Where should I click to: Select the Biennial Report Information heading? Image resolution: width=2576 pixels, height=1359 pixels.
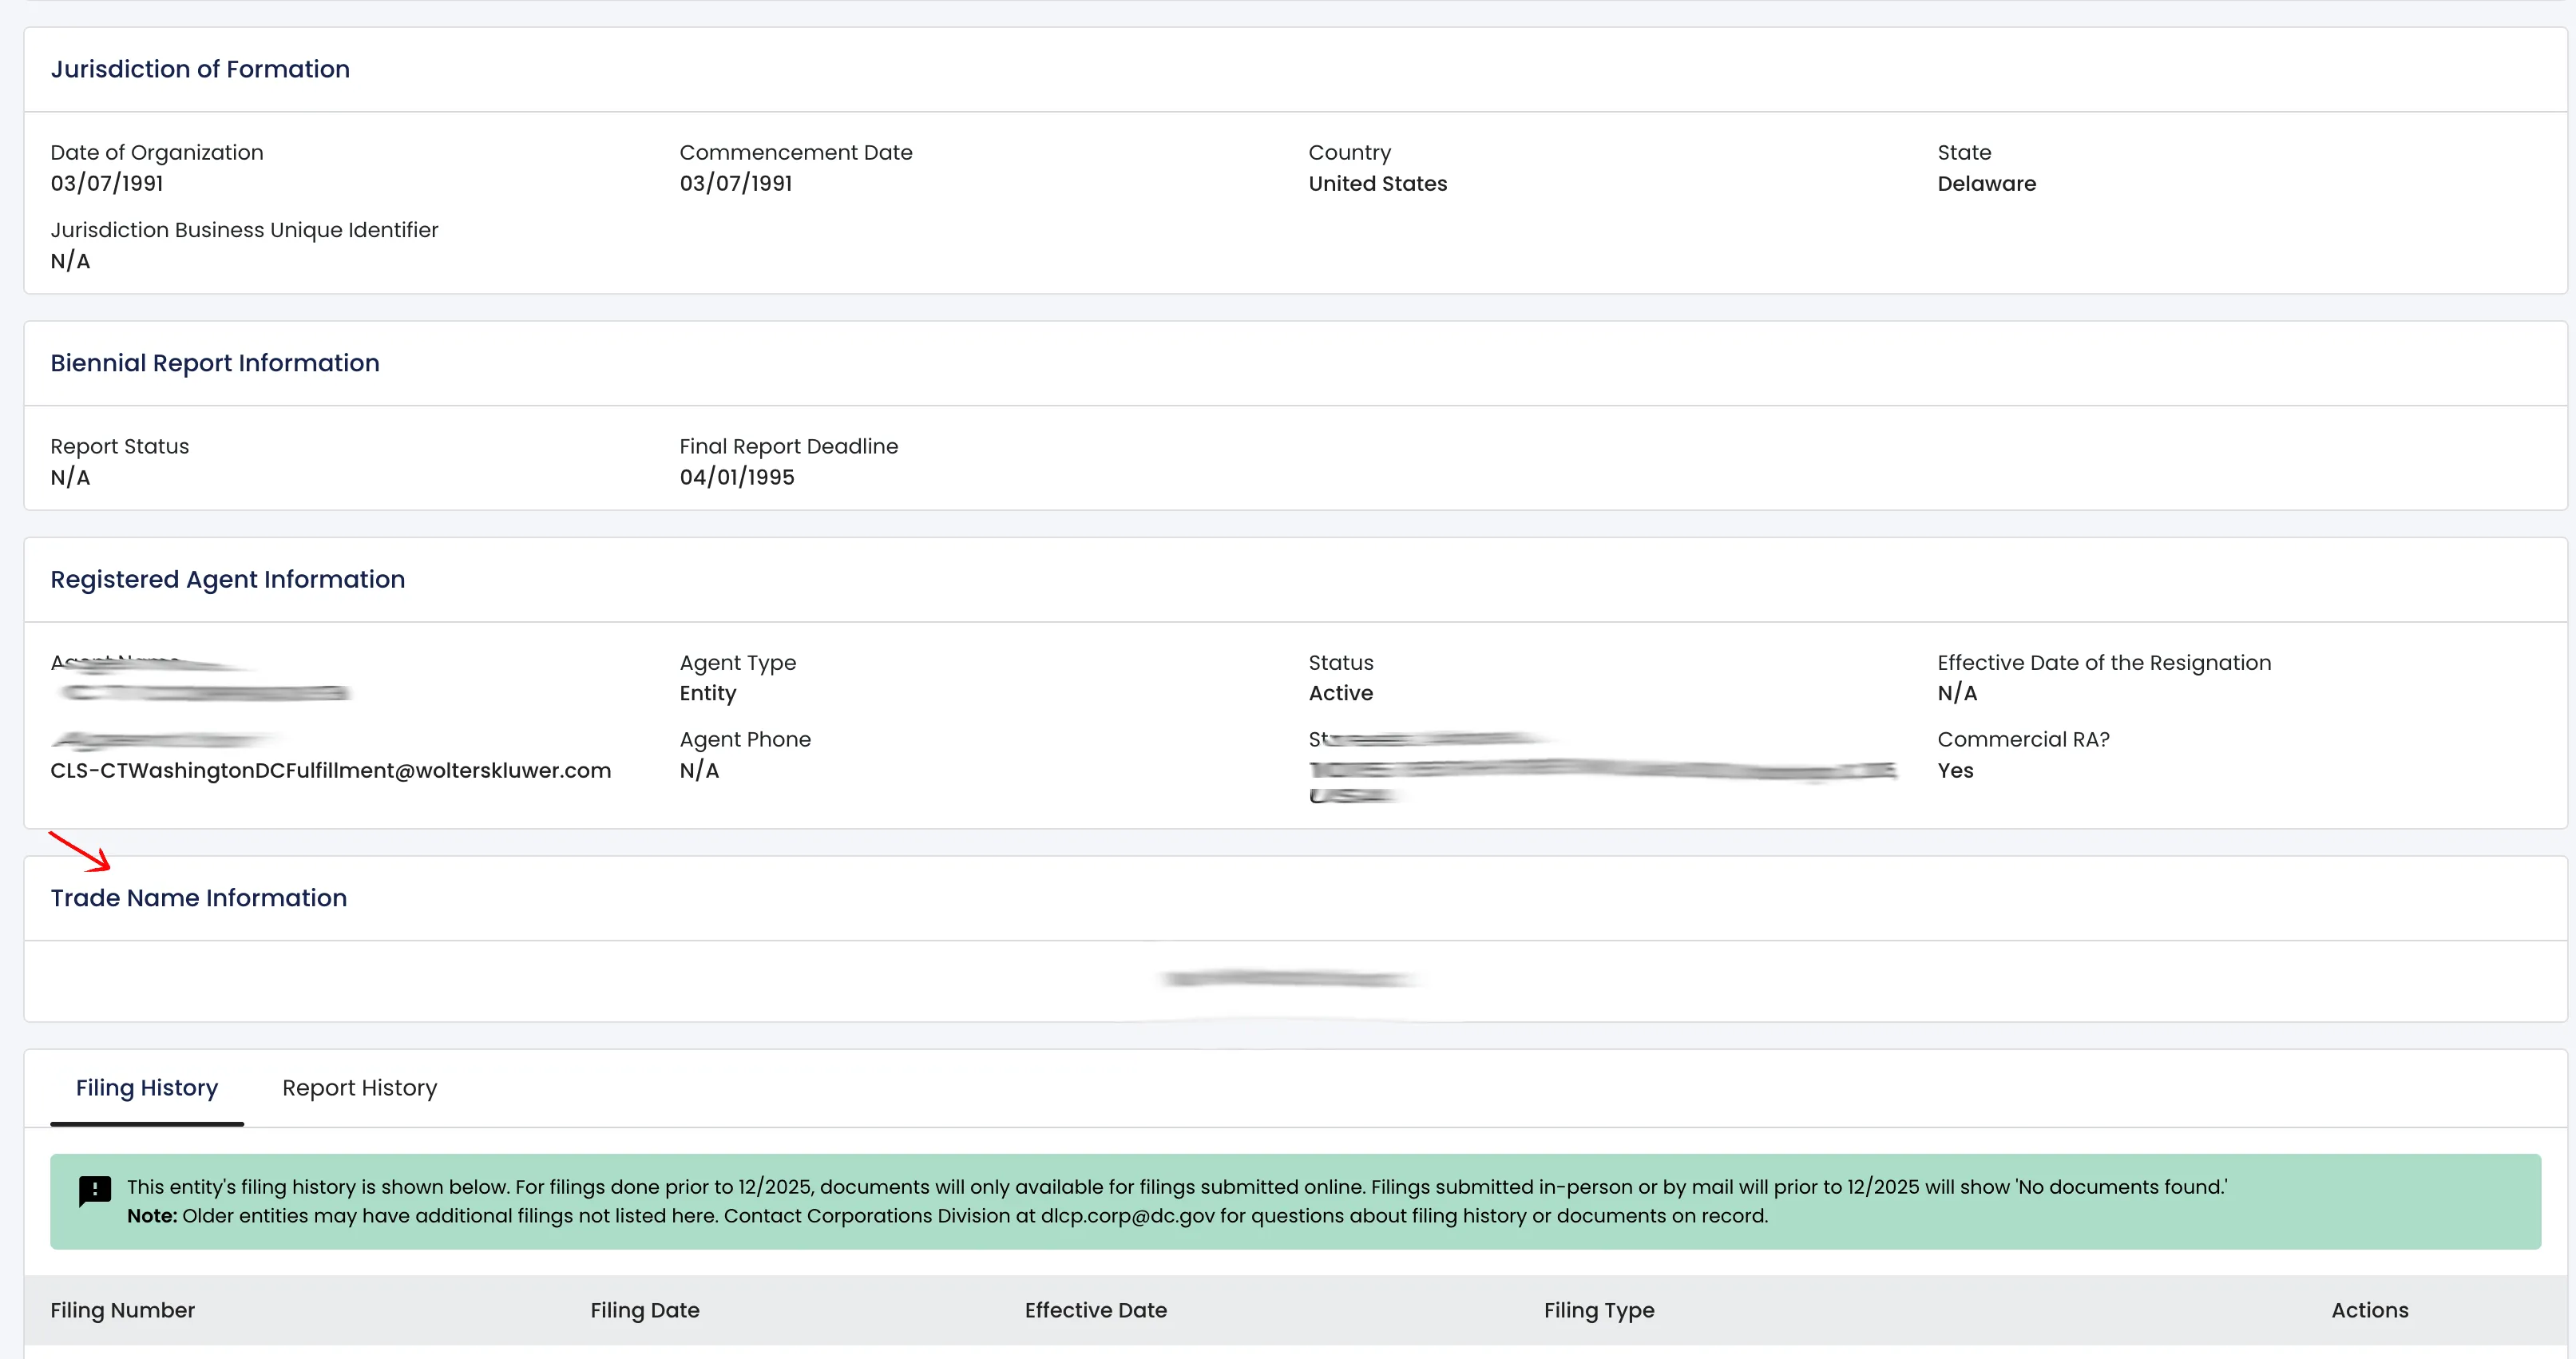point(215,363)
